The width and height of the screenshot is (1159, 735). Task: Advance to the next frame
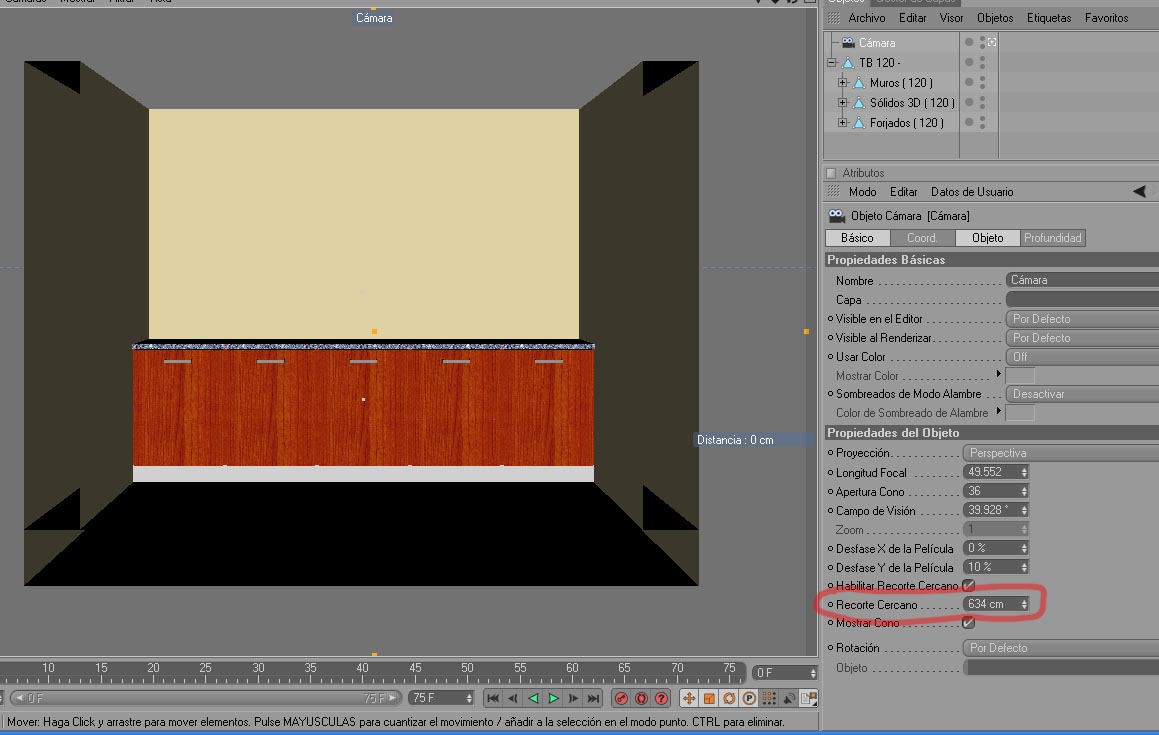click(x=573, y=698)
